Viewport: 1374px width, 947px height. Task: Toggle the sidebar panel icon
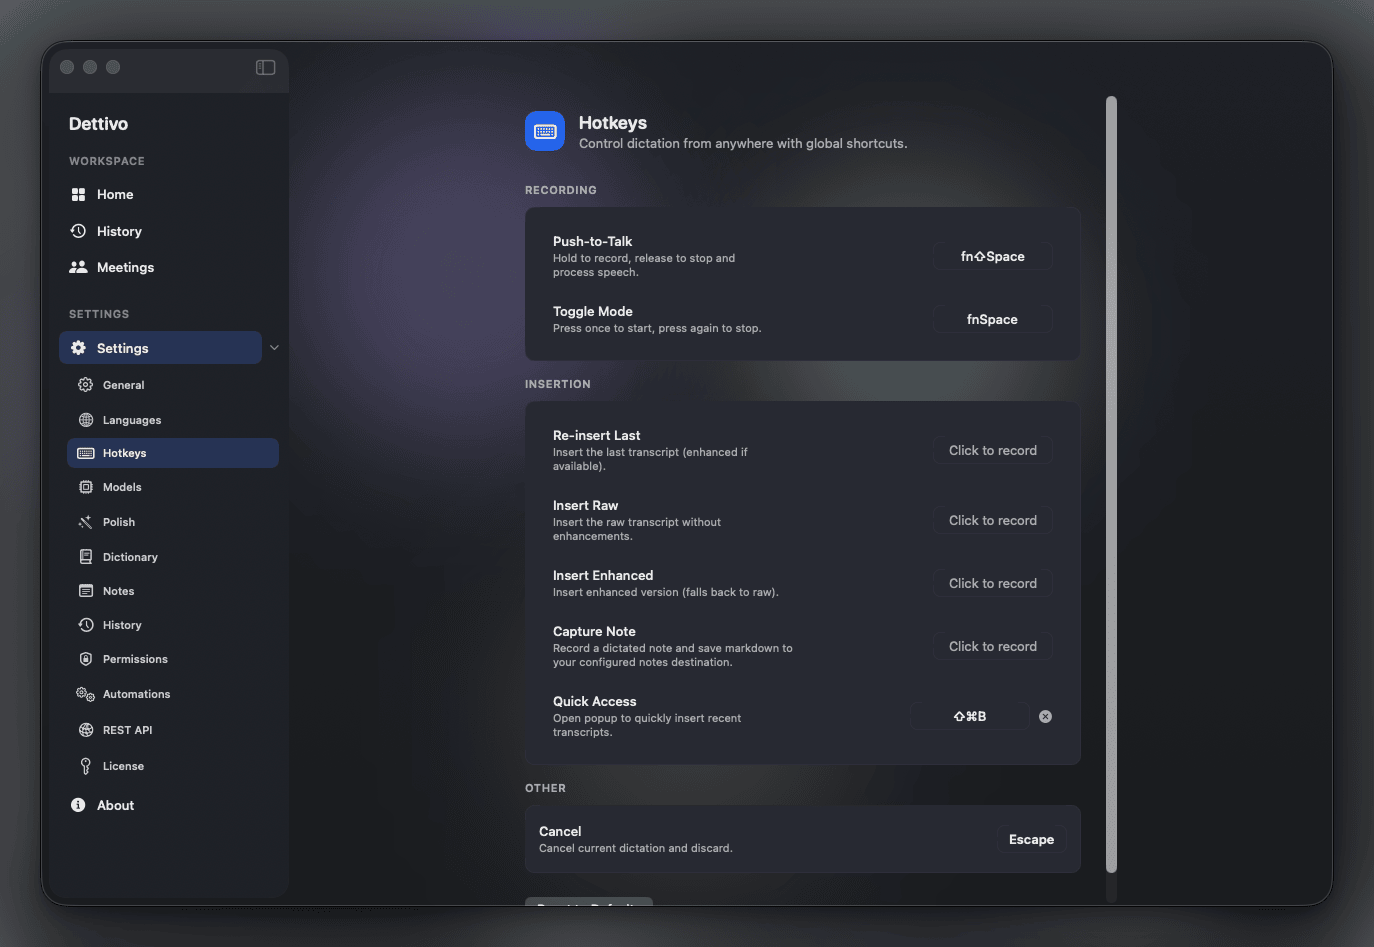pyautogui.click(x=265, y=67)
